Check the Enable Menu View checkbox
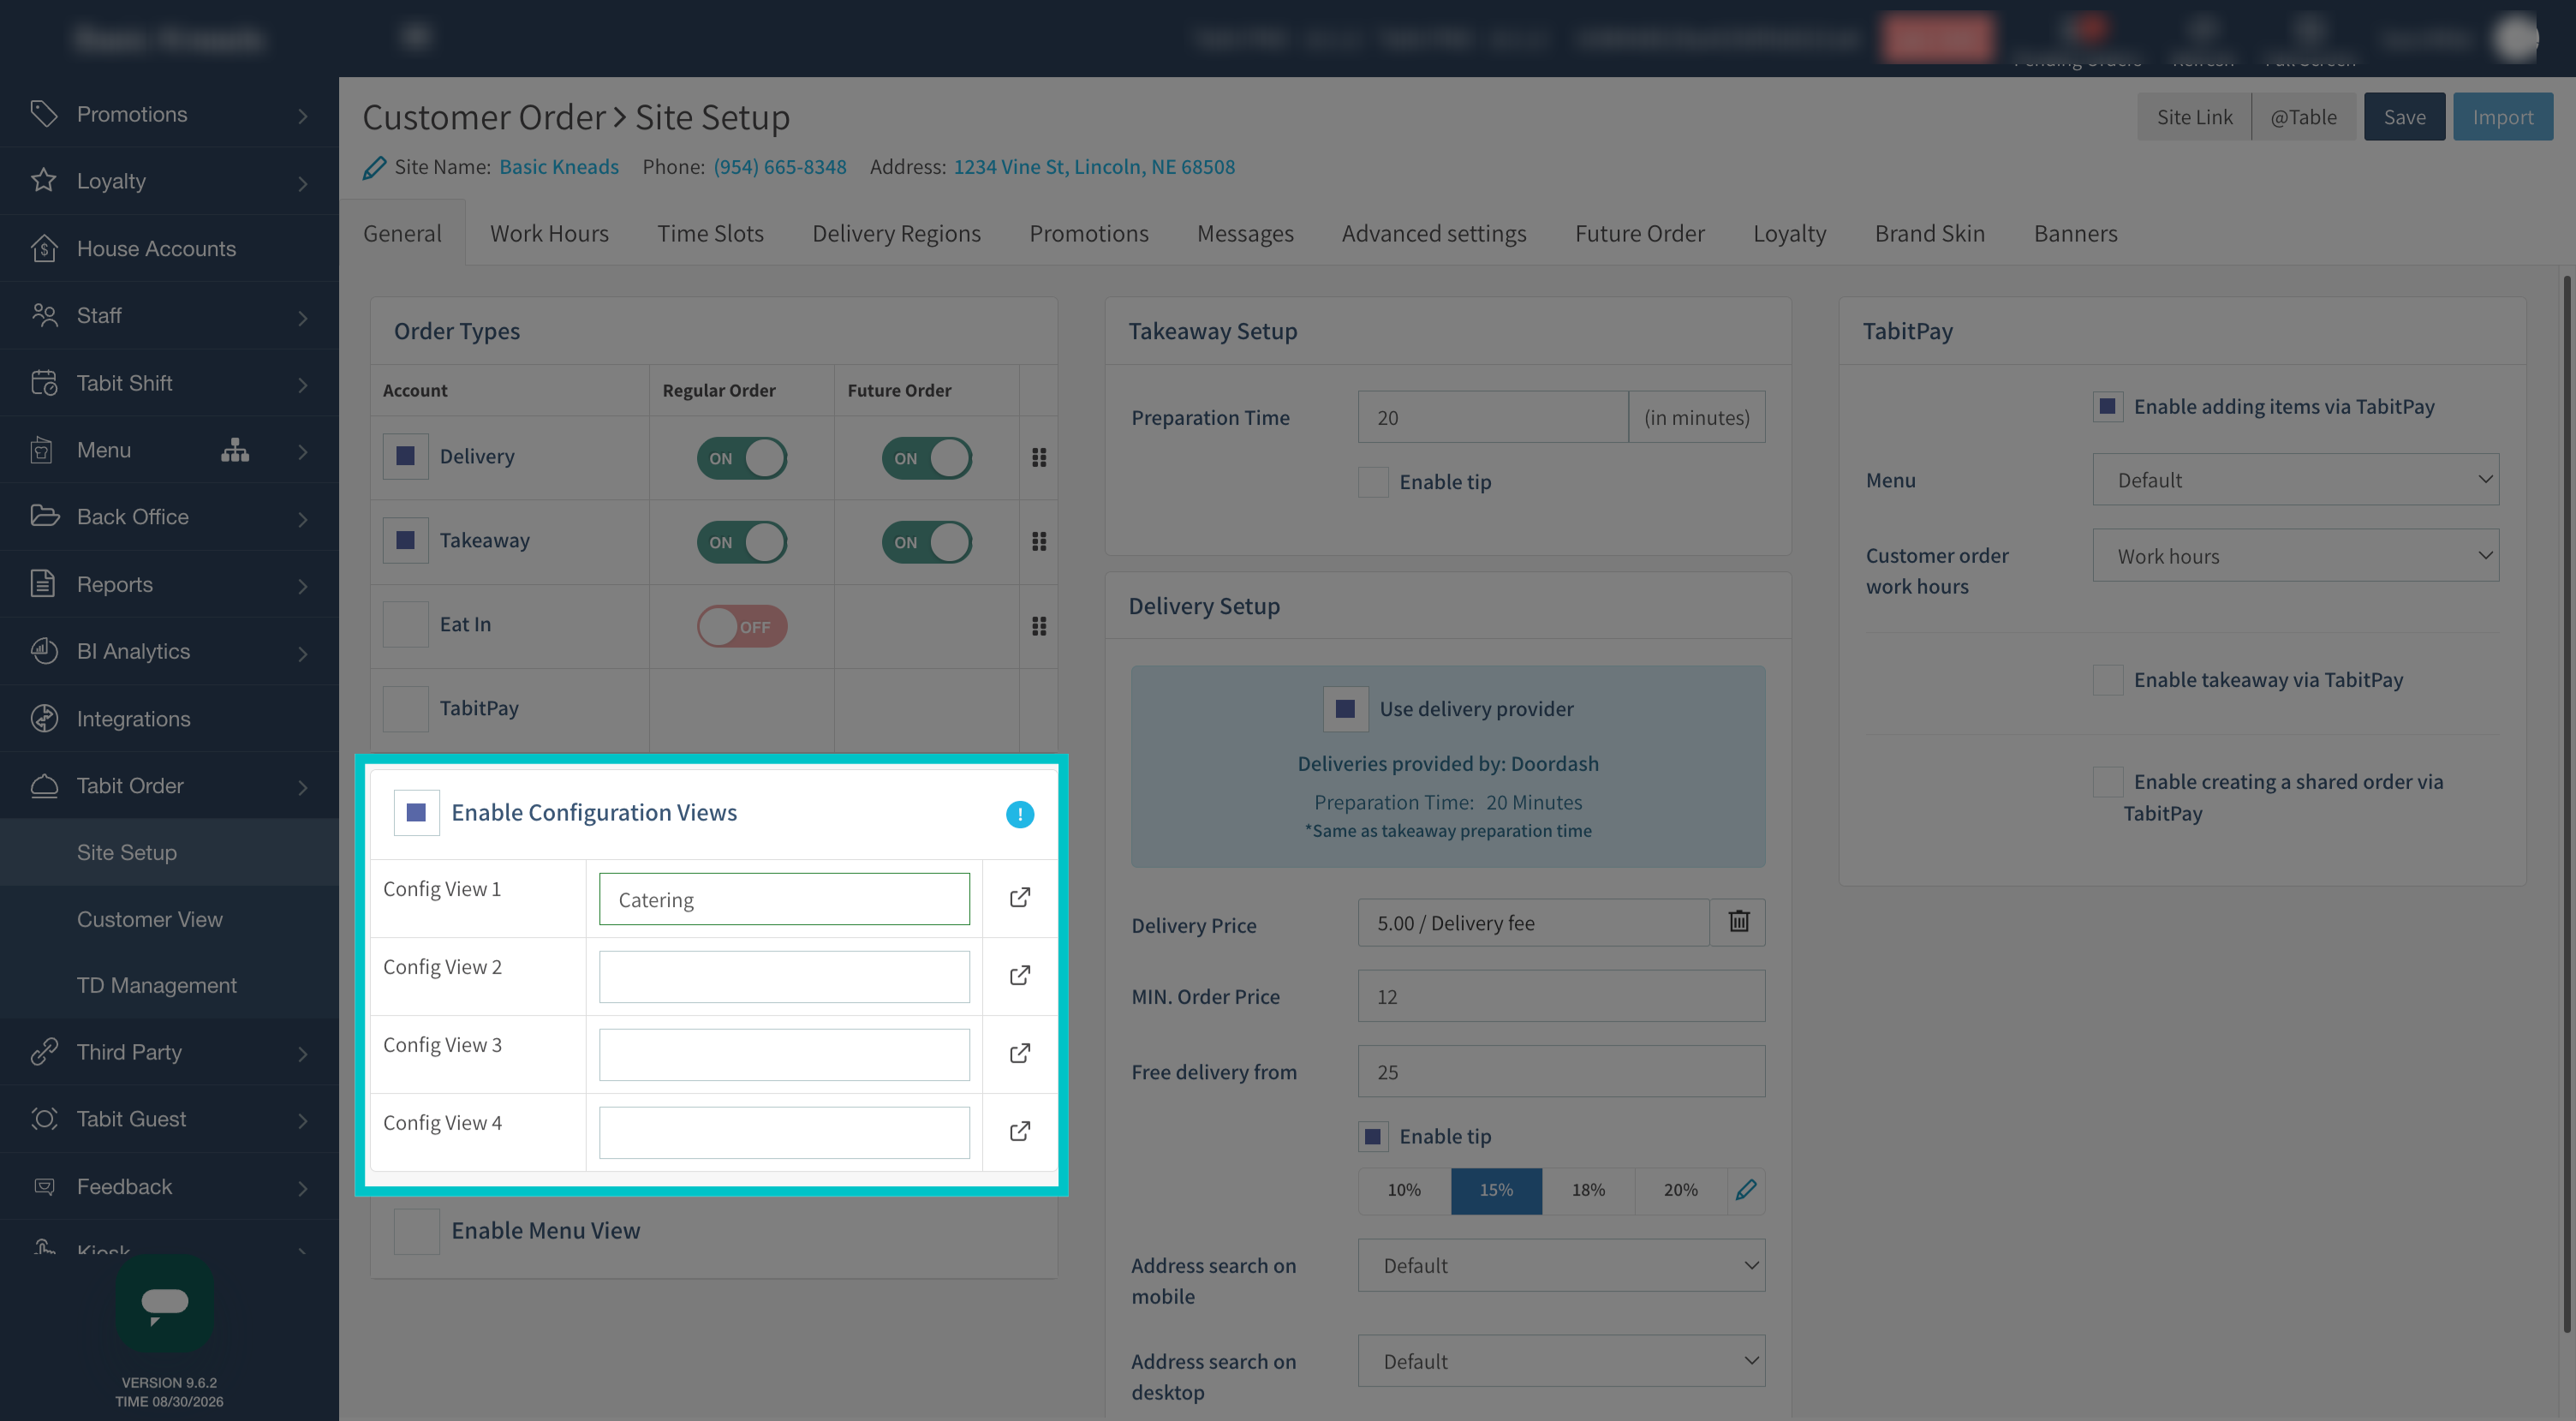 [x=416, y=1231]
